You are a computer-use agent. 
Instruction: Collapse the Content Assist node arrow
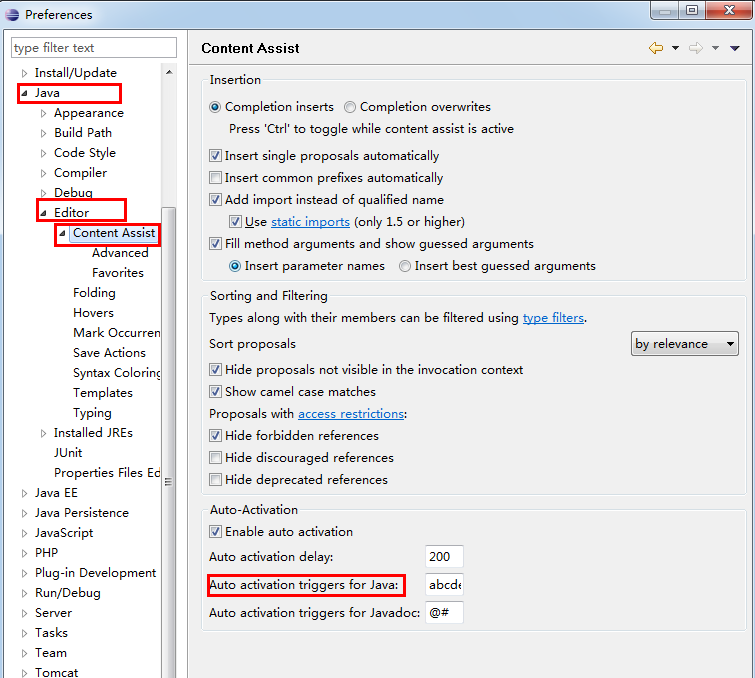tap(62, 233)
